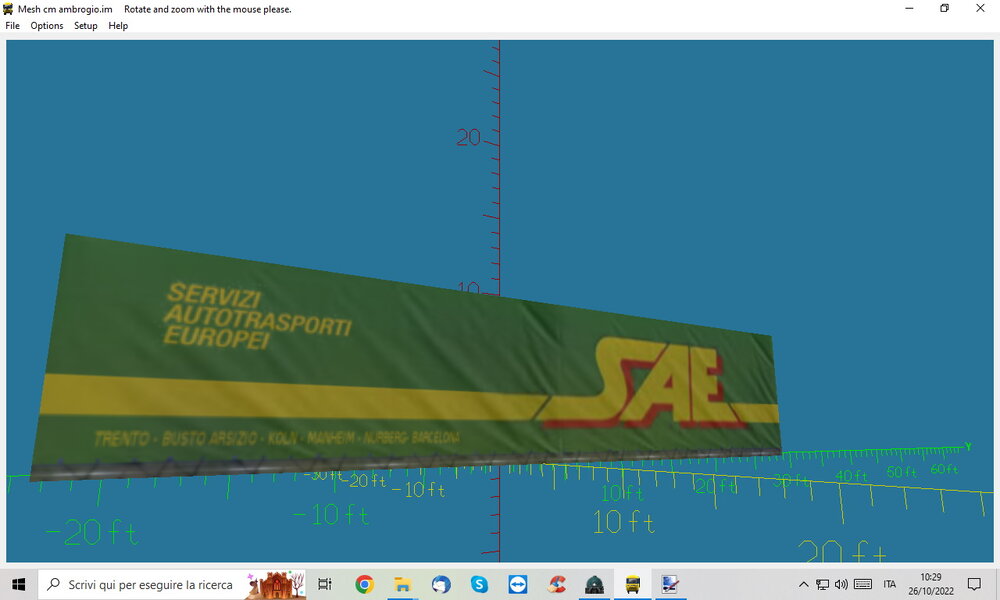
Task: Click the yellow truck taskbar icon
Action: [x=633, y=584]
